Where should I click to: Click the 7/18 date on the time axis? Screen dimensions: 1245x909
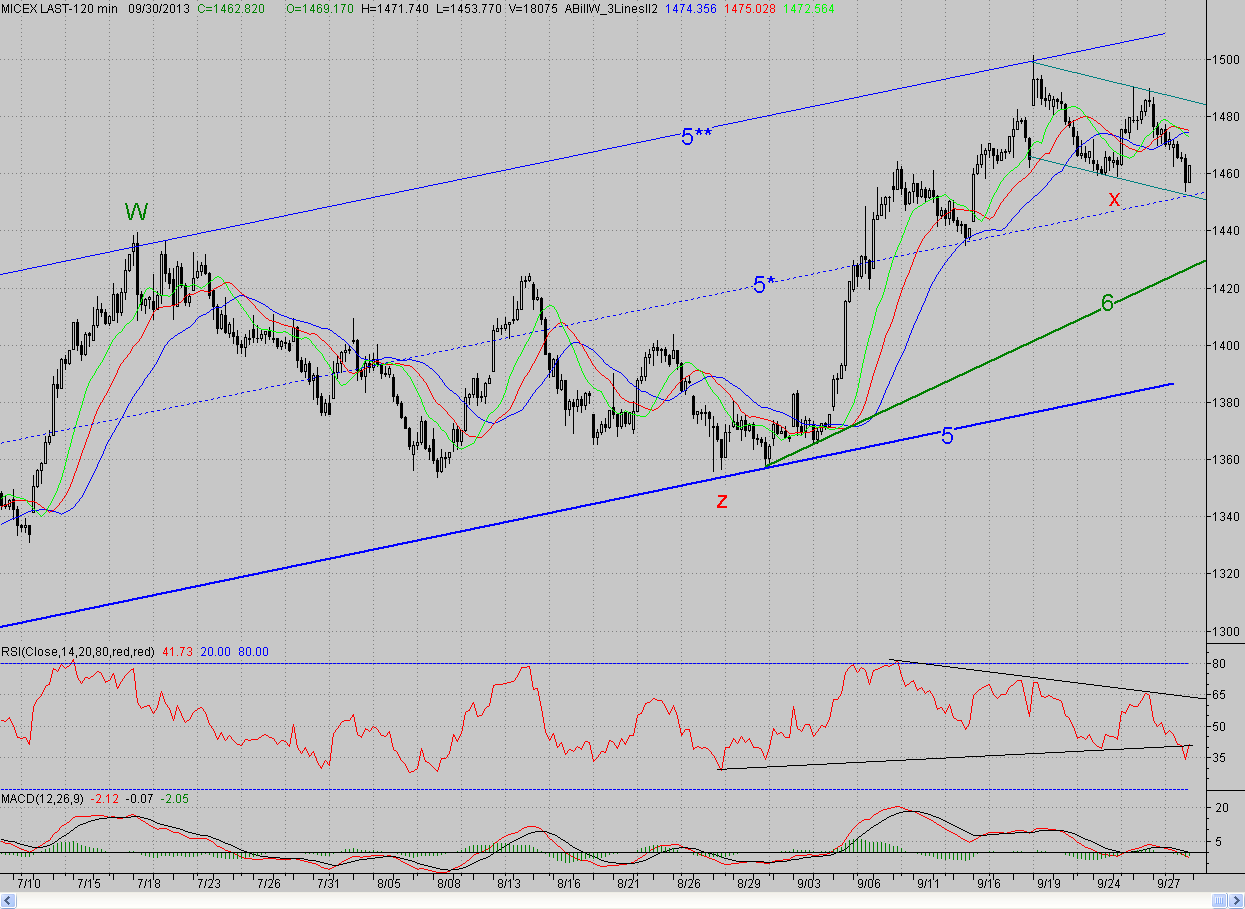tap(149, 884)
